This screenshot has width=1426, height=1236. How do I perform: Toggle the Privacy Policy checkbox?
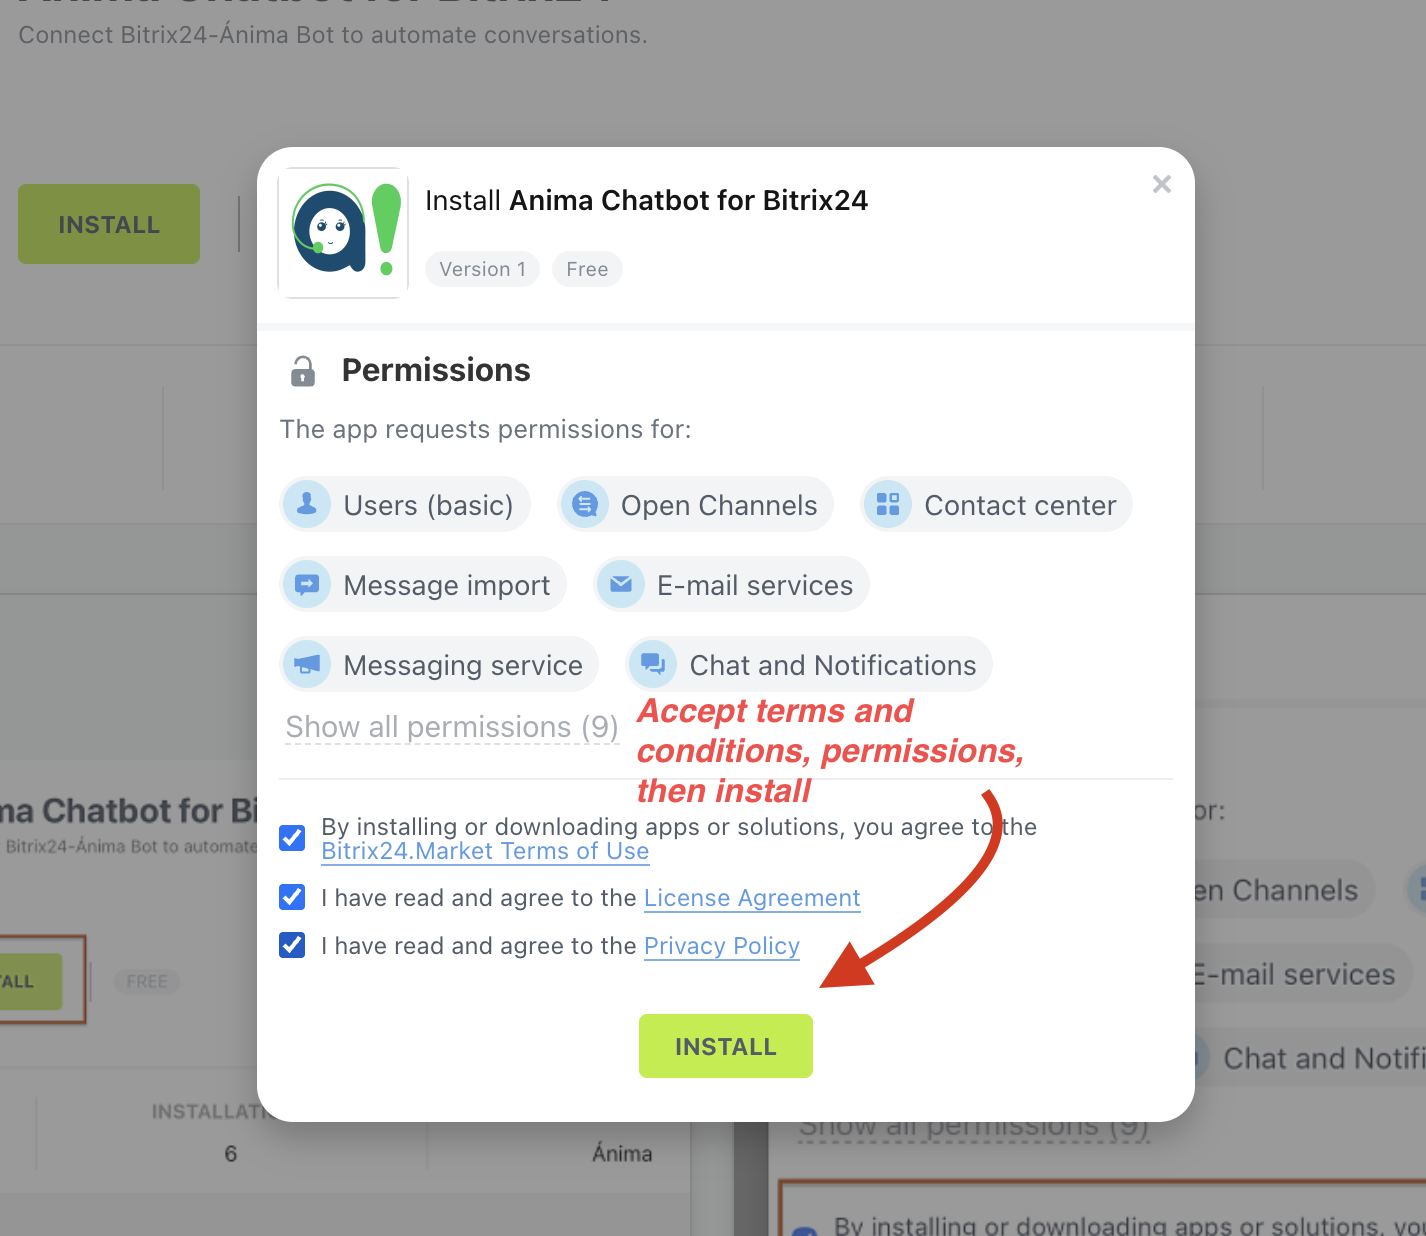pyautogui.click(x=292, y=945)
